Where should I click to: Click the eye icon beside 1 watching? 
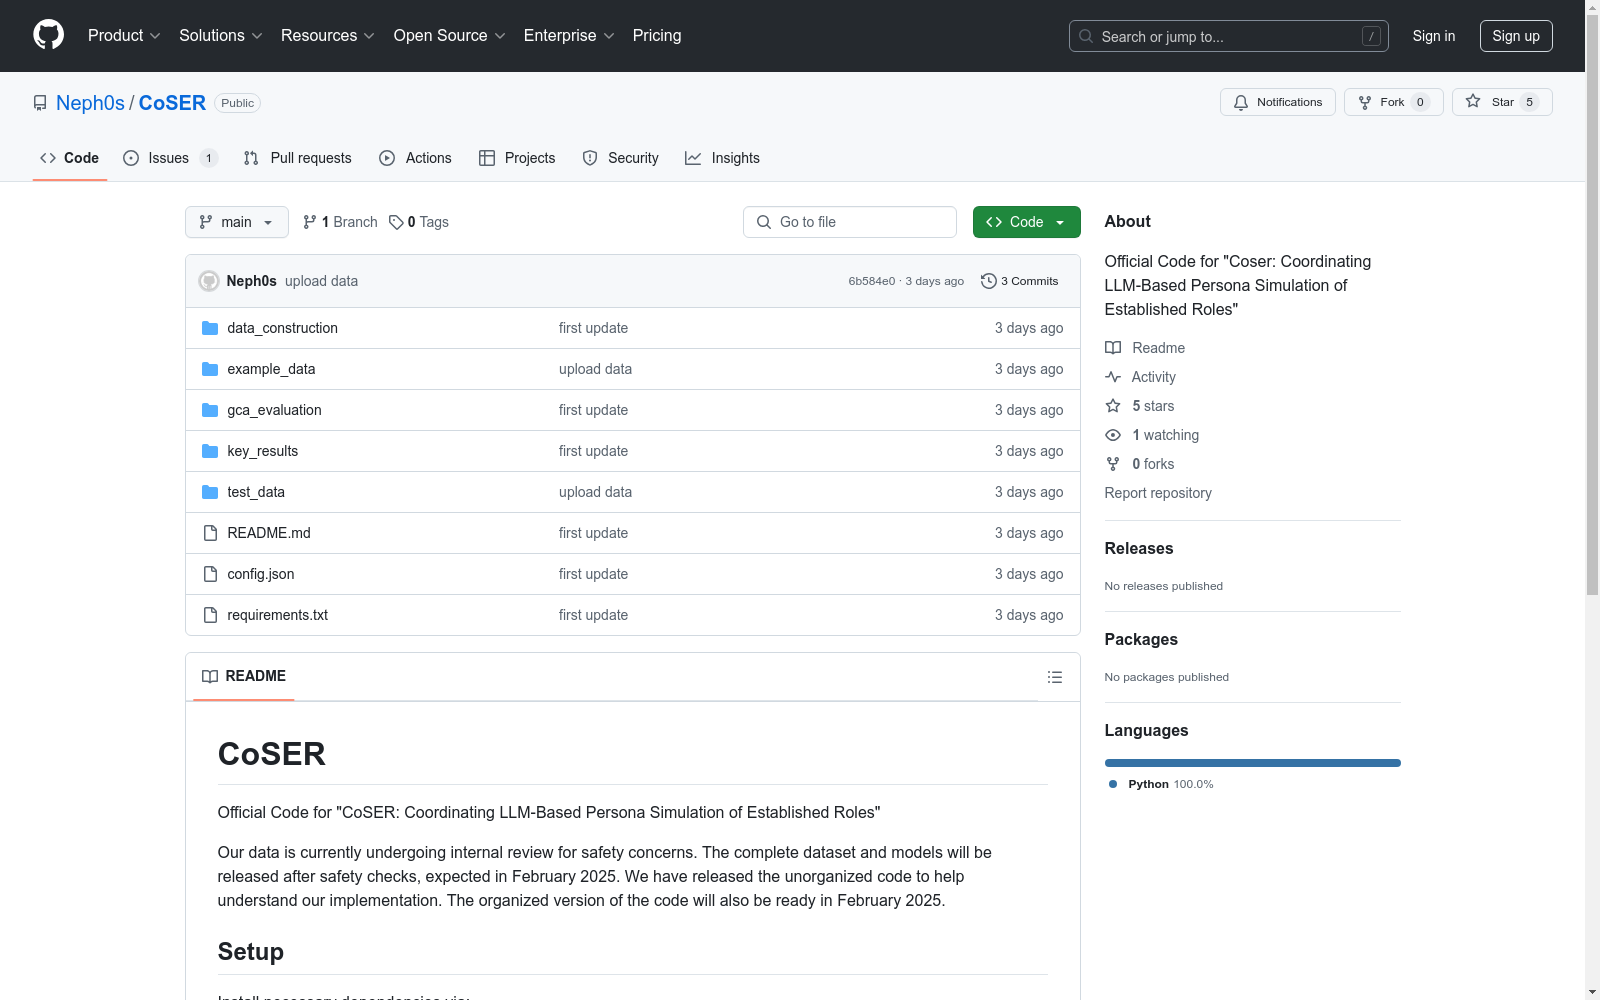[1113, 435]
